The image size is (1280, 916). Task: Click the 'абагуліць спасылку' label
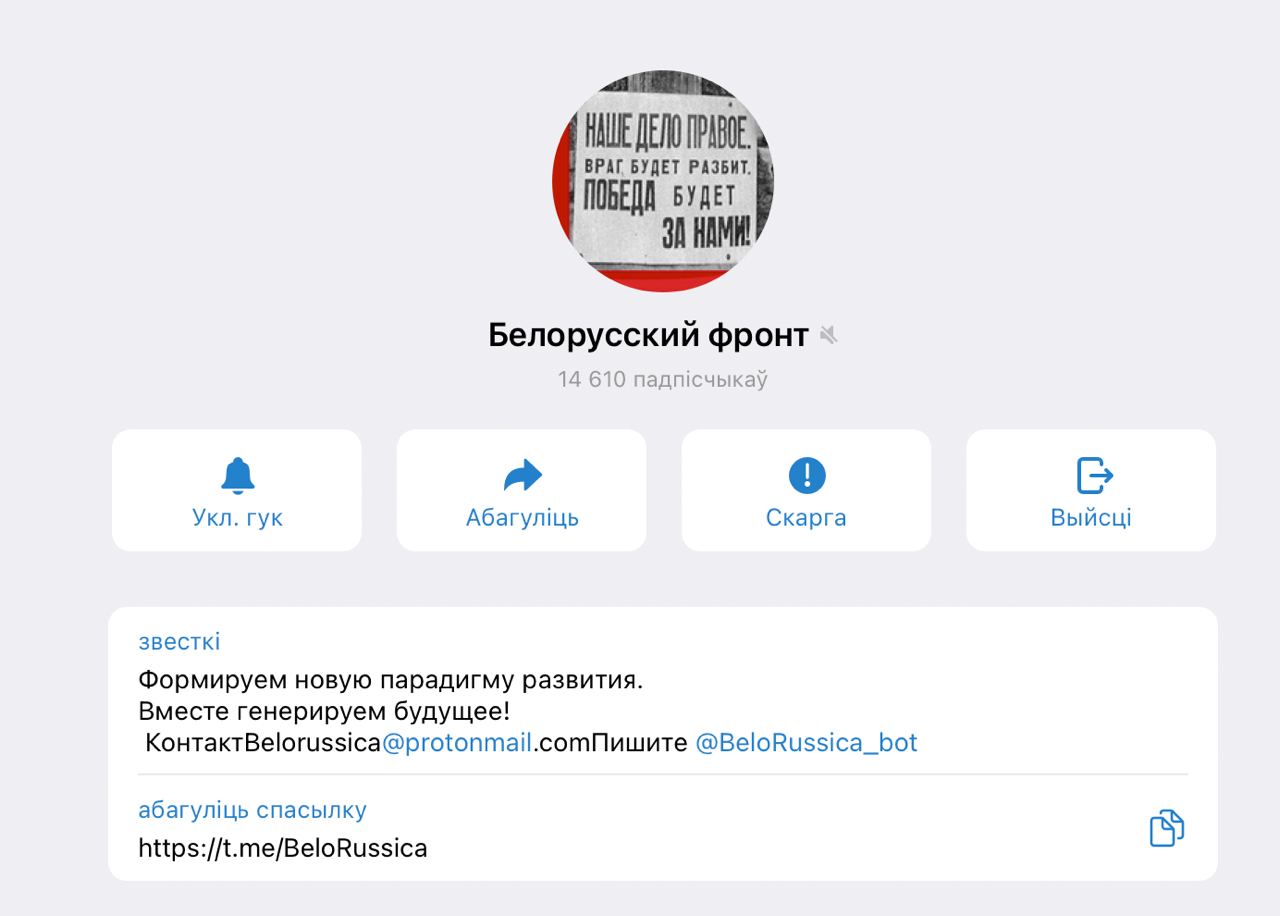tap(252, 810)
